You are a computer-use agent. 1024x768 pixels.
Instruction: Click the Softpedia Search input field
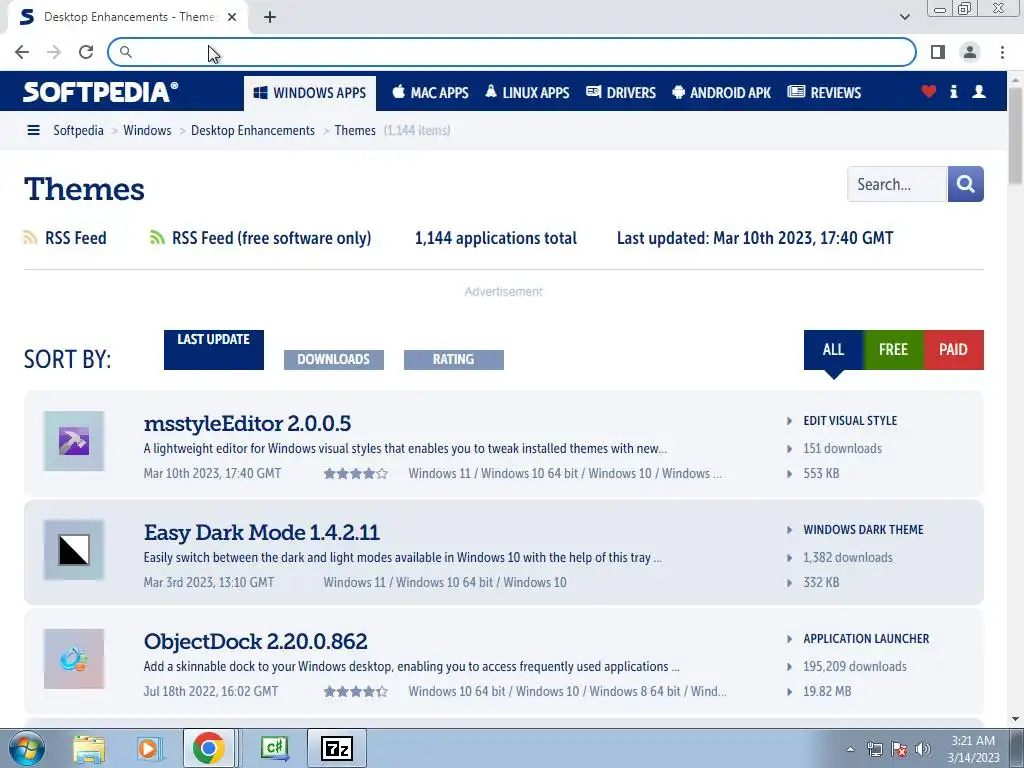[897, 184]
